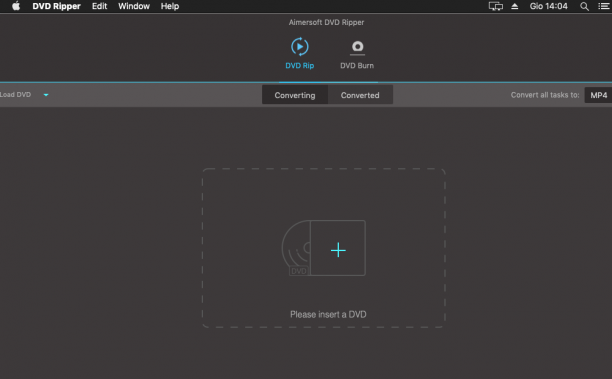Open the Help menu
612x379 pixels.
[170, 6]
